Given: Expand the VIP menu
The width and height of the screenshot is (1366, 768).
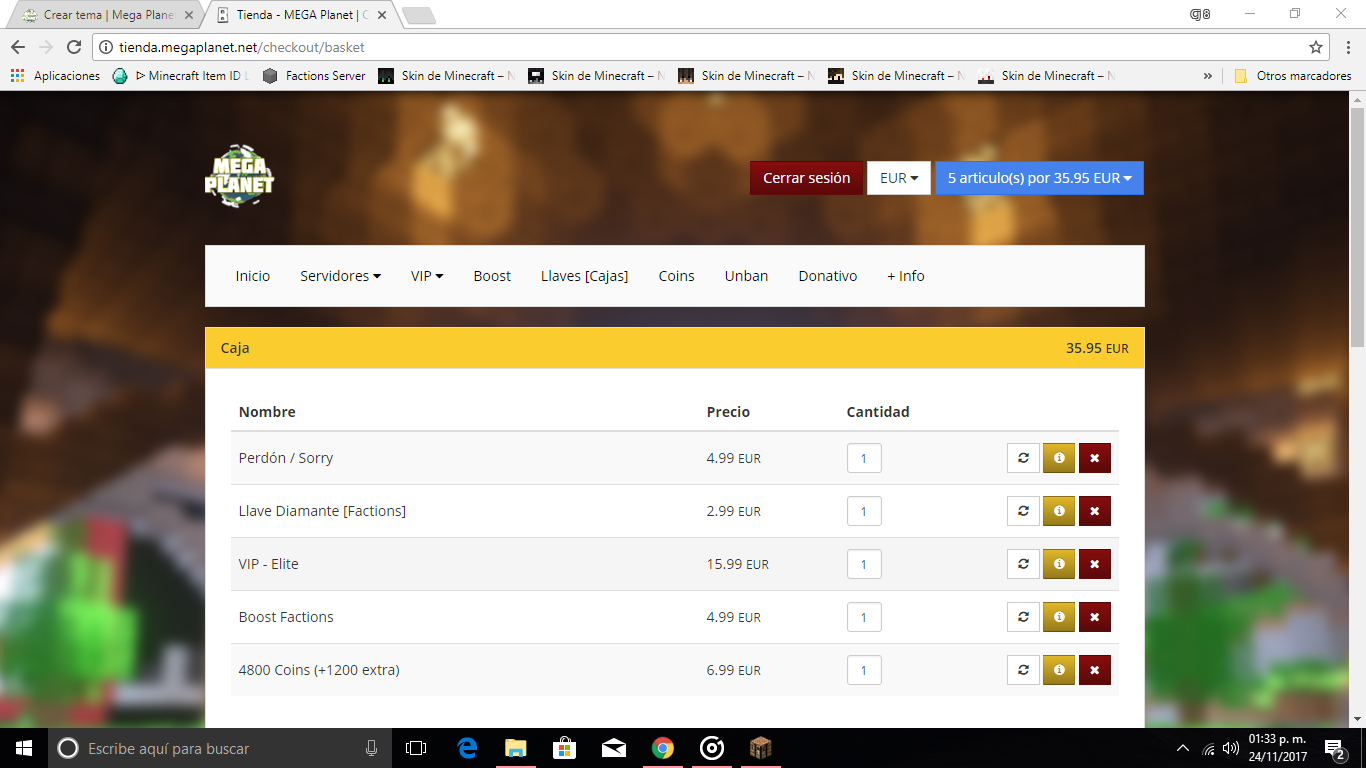Looking at the screenshot, I should point(427,276).
